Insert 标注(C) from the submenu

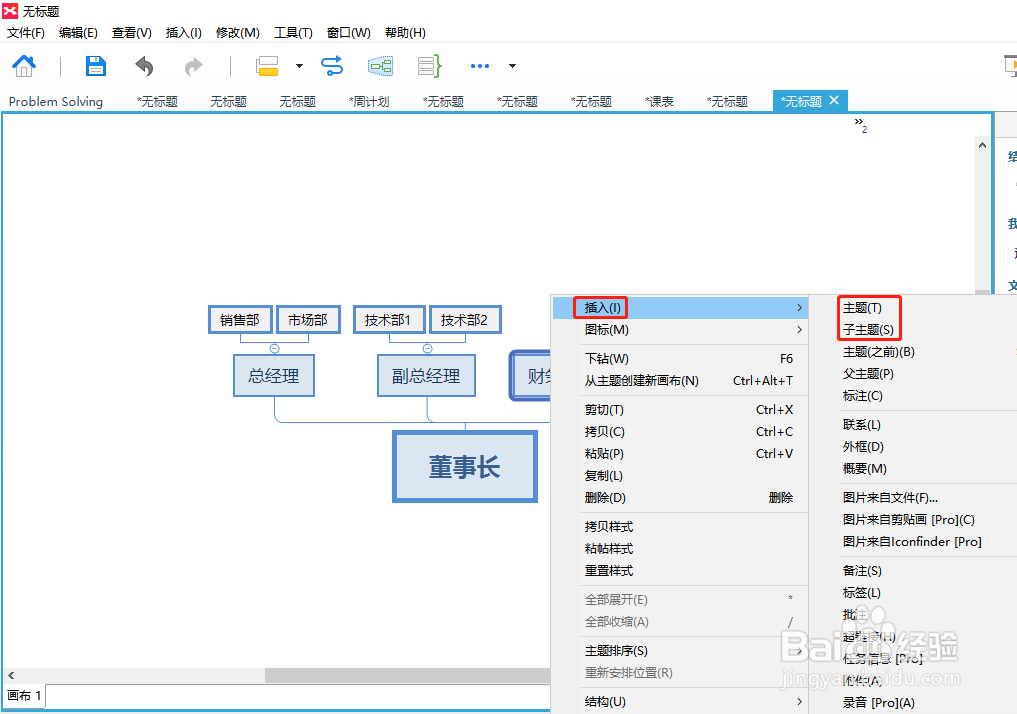tap(862, 396)
